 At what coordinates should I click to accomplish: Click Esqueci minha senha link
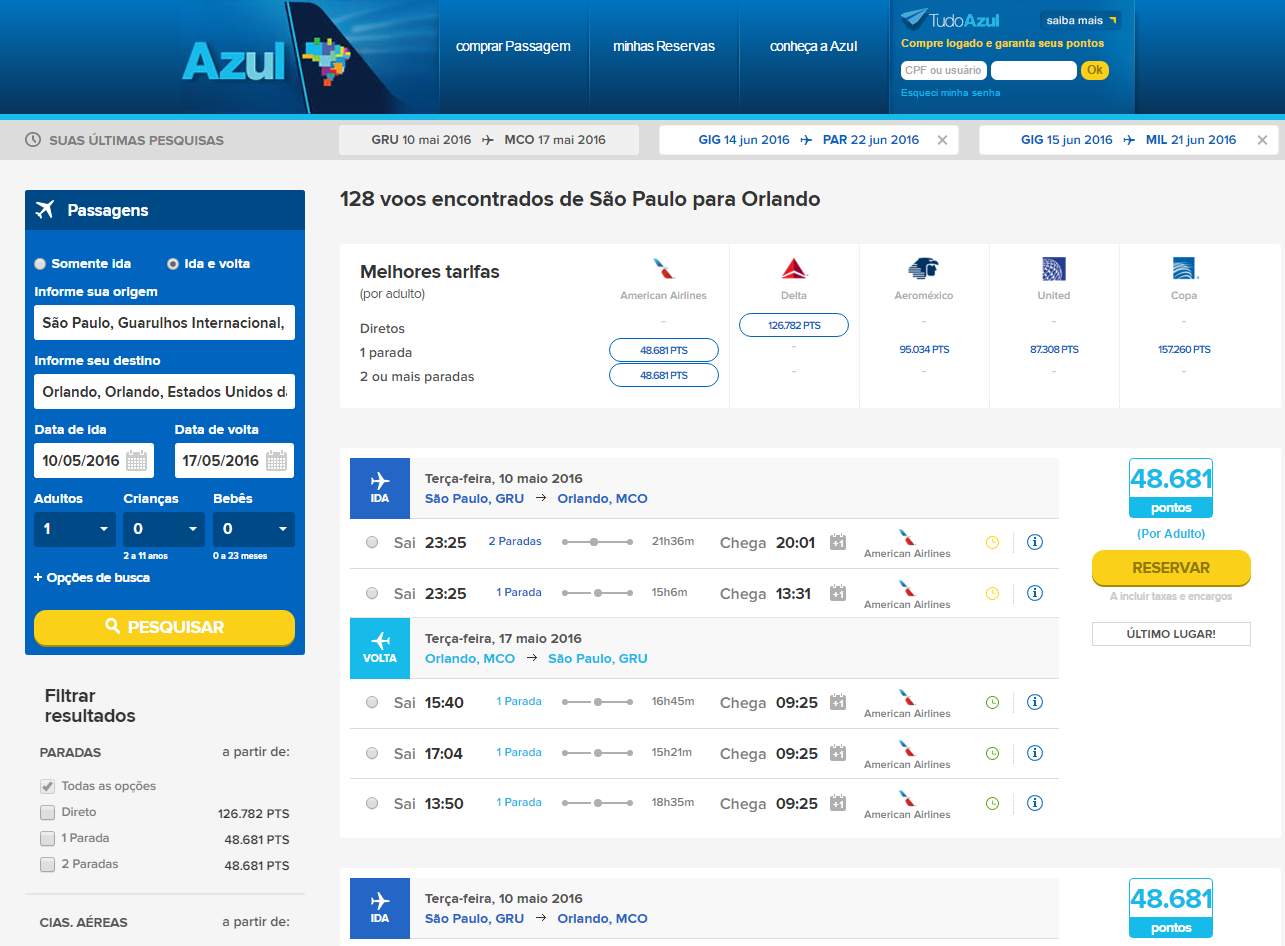point(951,93)
